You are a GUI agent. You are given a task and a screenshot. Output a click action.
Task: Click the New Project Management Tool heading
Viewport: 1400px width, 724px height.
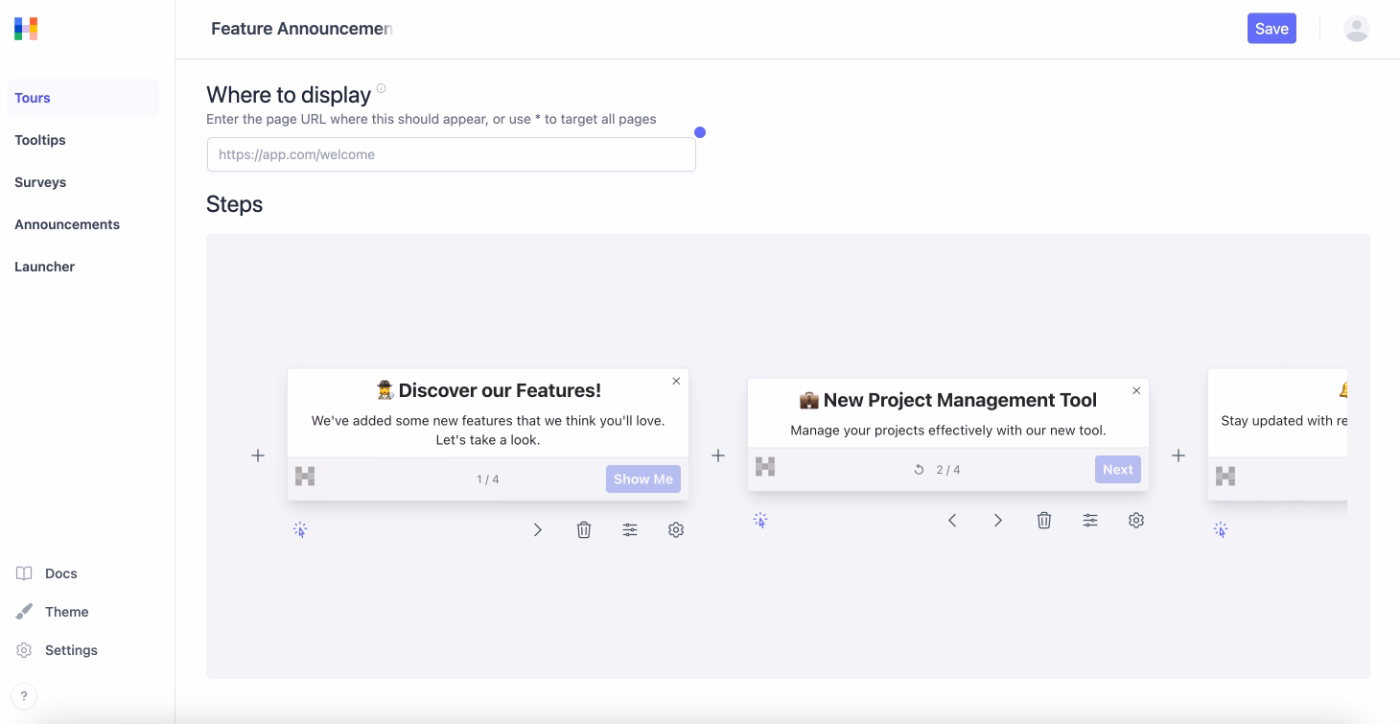coord(948,400)
